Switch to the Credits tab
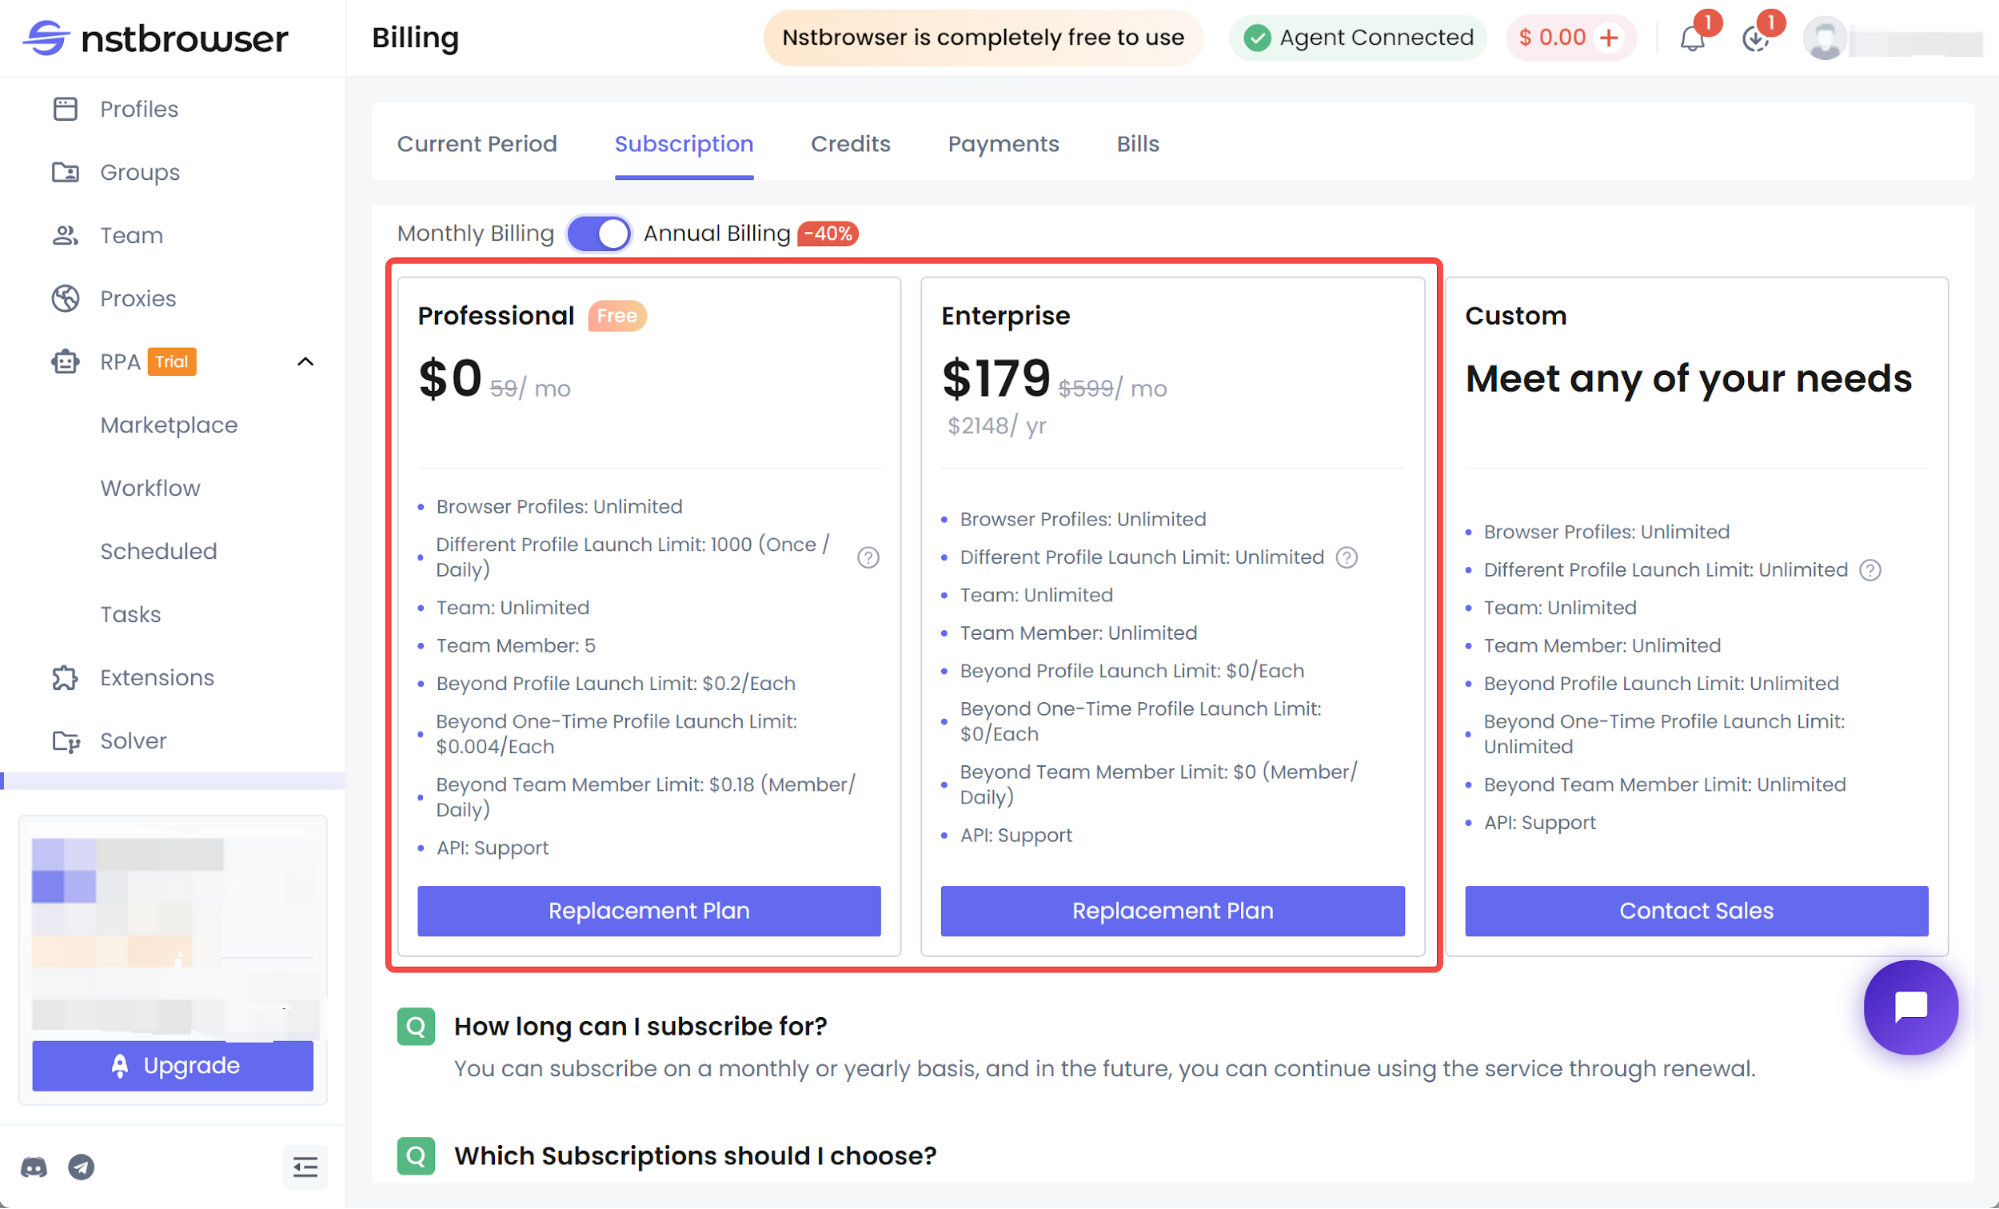The image size is (1999, 1209). coord(850,143)
